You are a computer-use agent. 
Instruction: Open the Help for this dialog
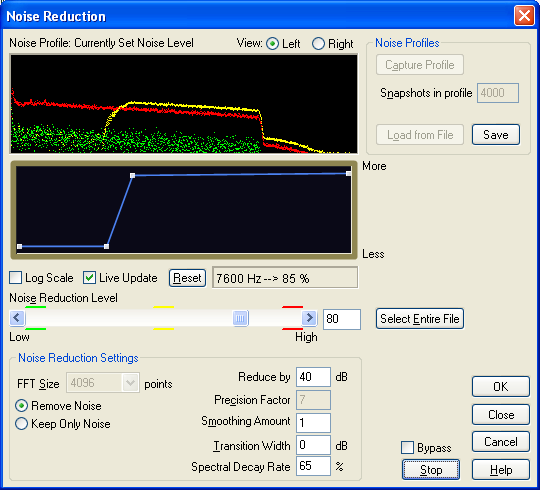(501, 469)
